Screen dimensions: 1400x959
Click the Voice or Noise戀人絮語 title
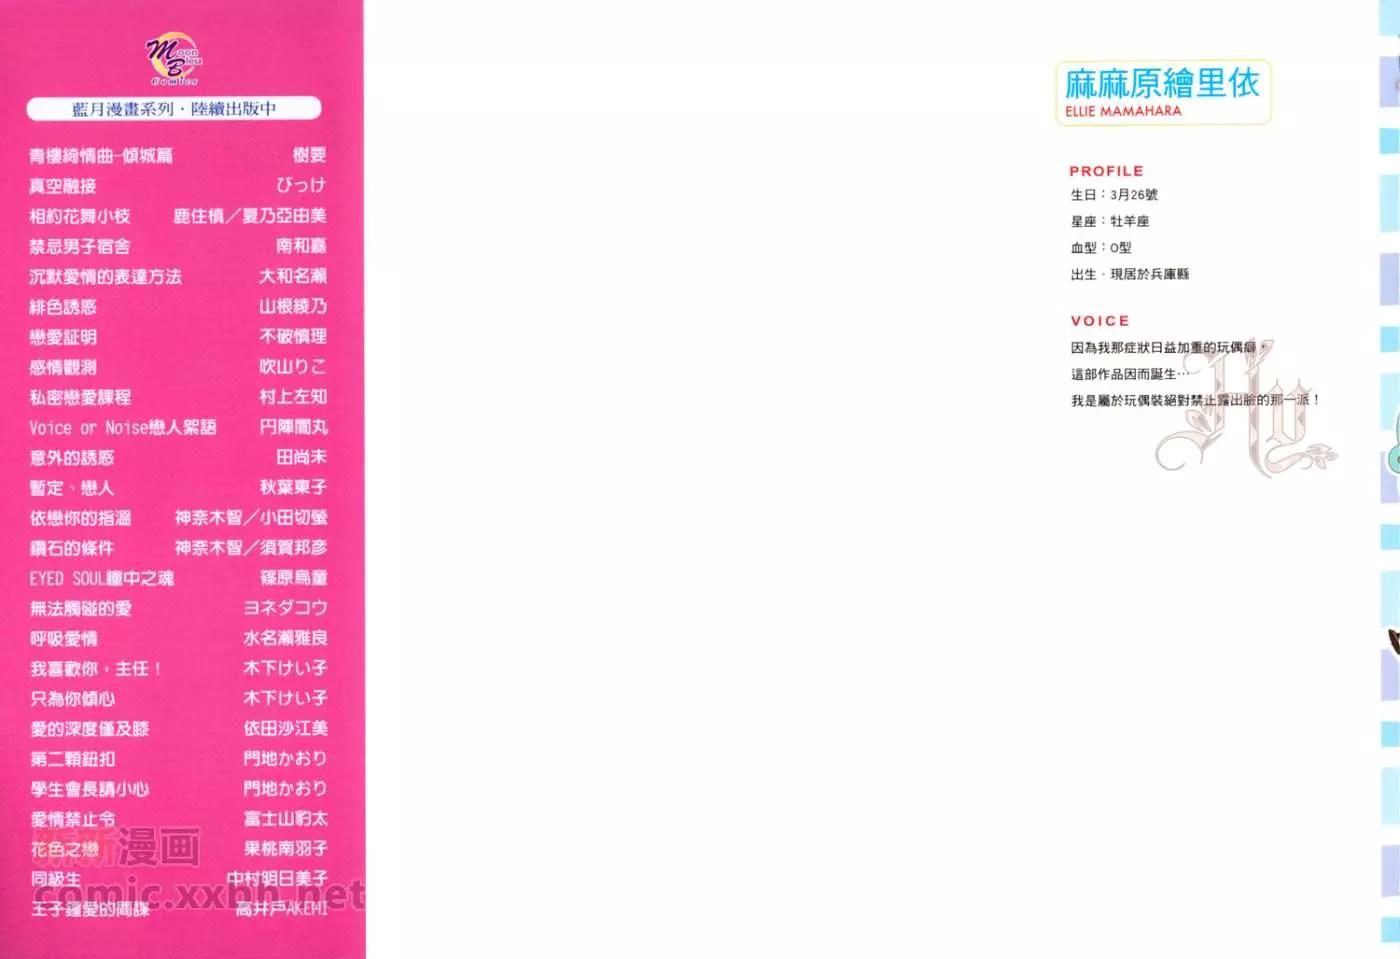coord(122,428)
